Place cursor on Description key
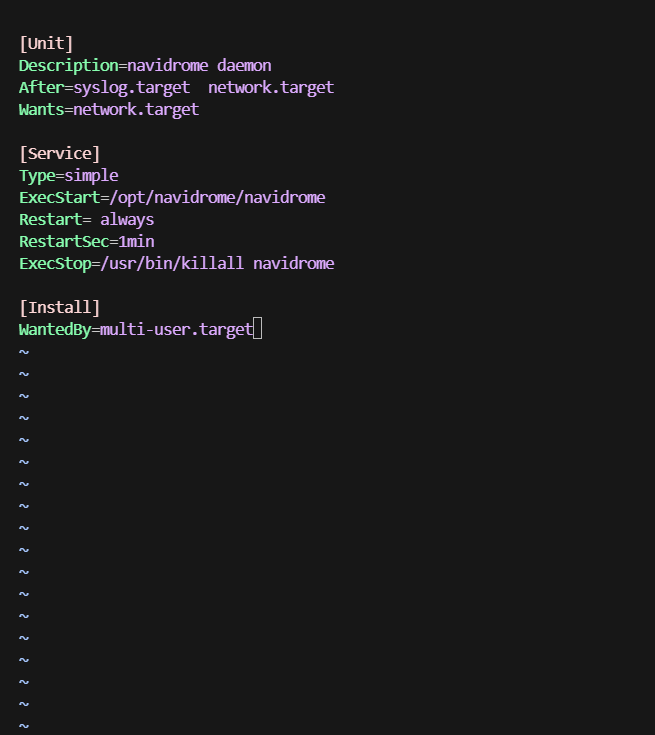The image size is (655, 735). (68, 65)
